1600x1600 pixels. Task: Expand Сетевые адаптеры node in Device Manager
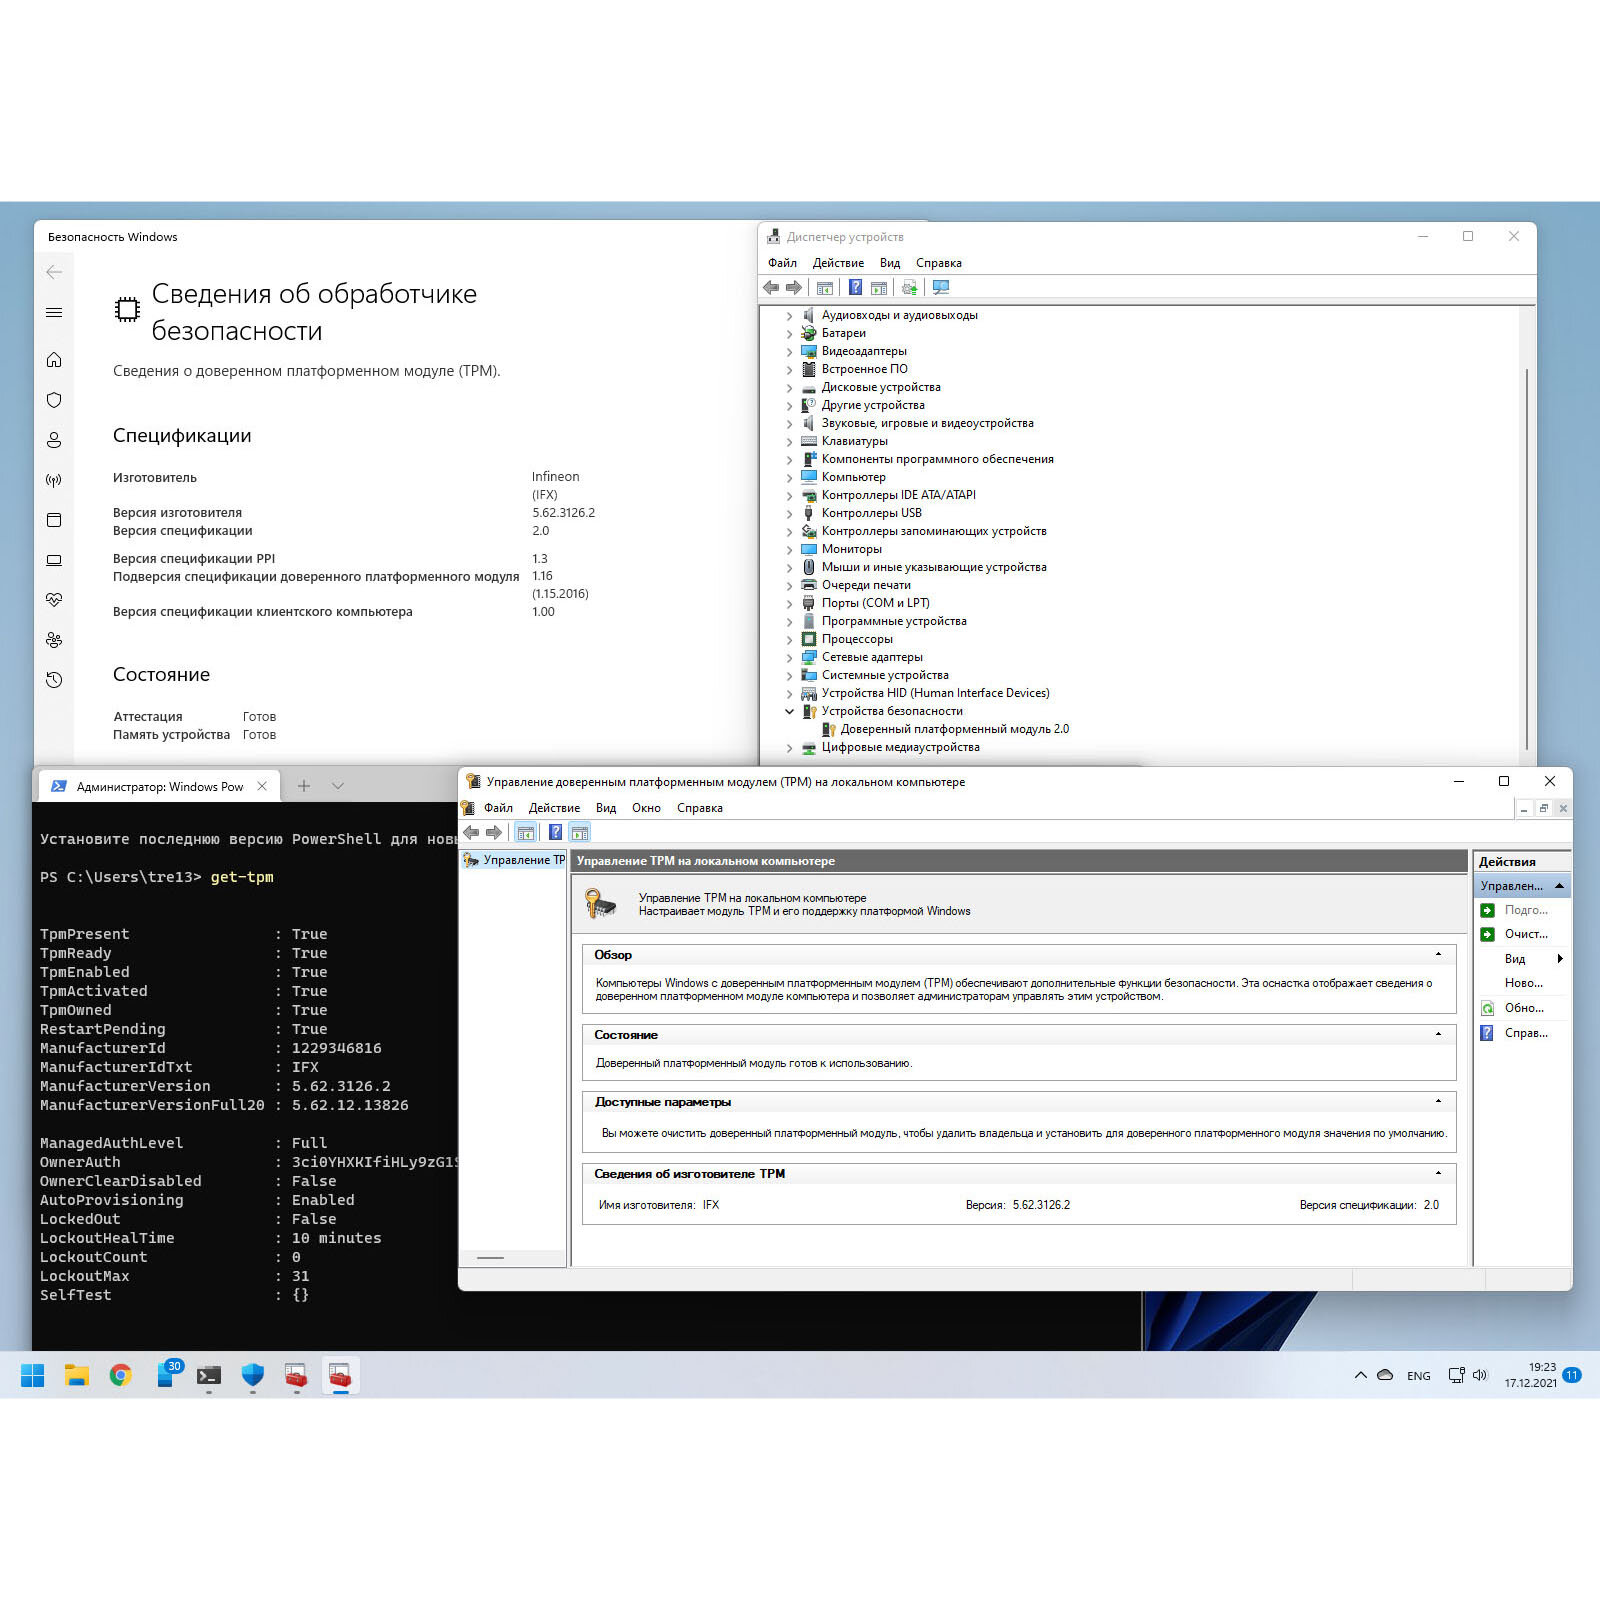789,658
